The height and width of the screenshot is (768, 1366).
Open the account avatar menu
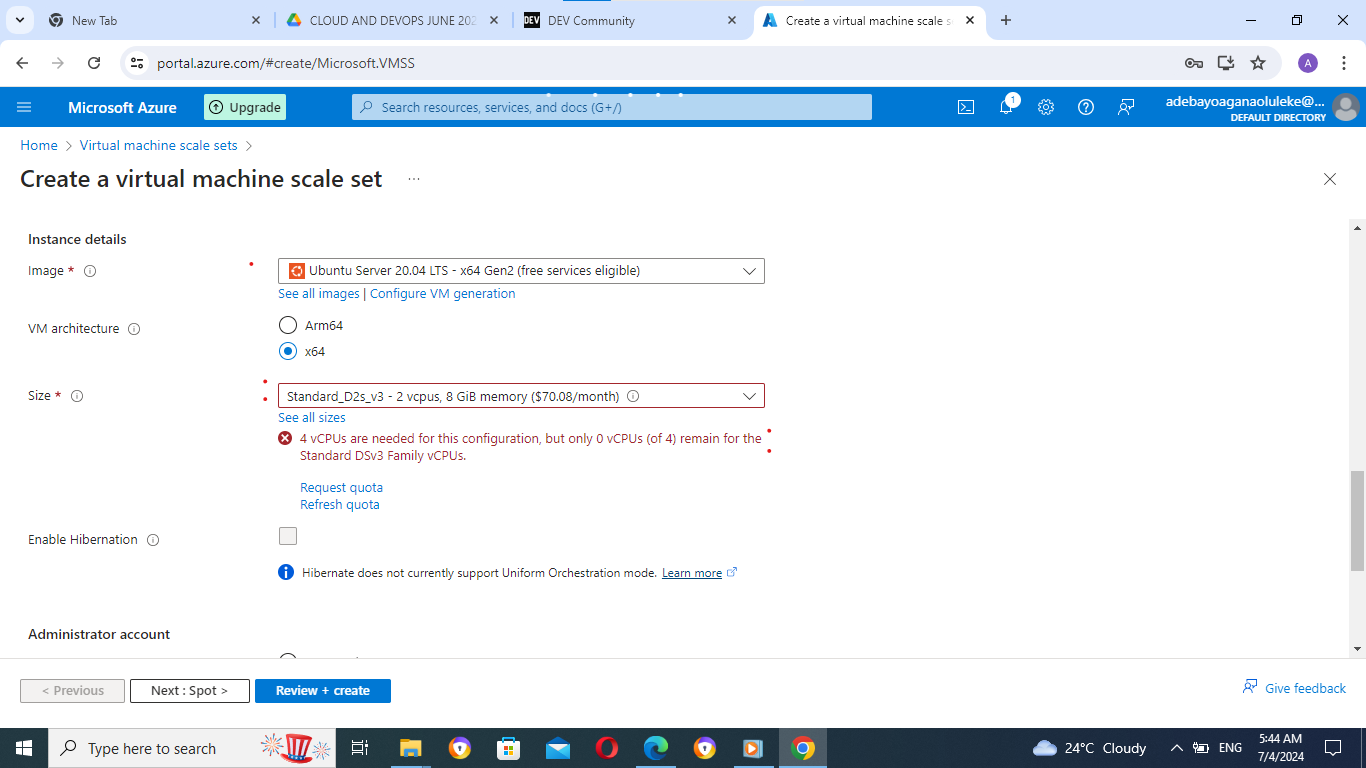pyautogui.click(x=1346, y=107)
